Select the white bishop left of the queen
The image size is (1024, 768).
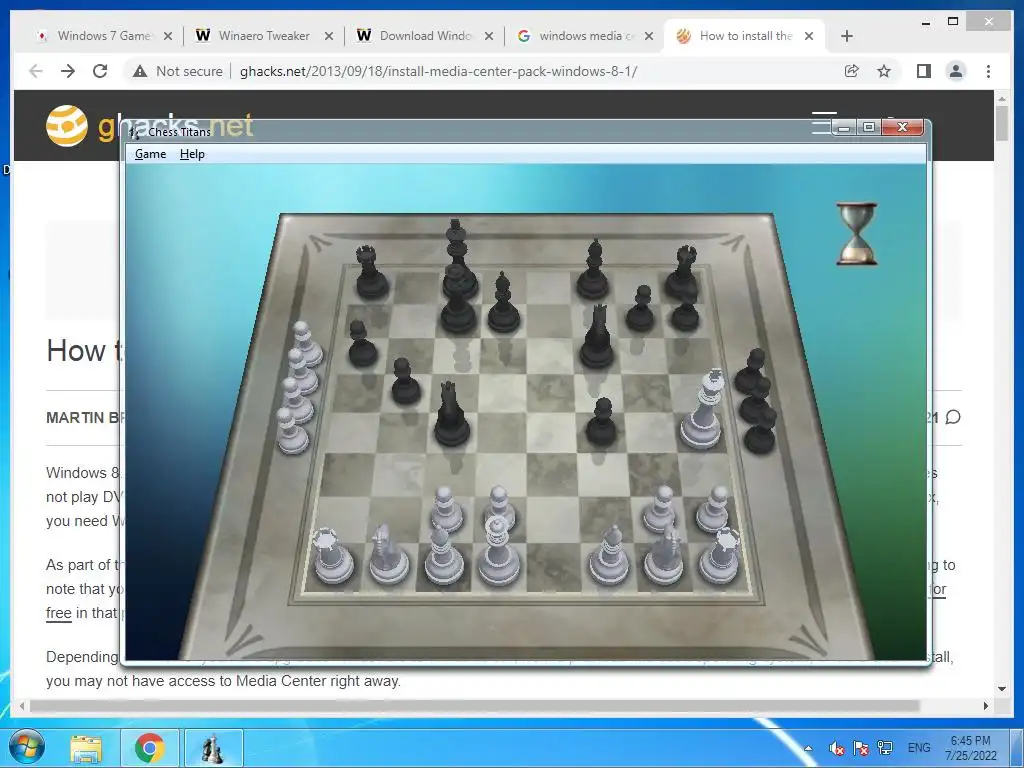(x=443, y=556)
